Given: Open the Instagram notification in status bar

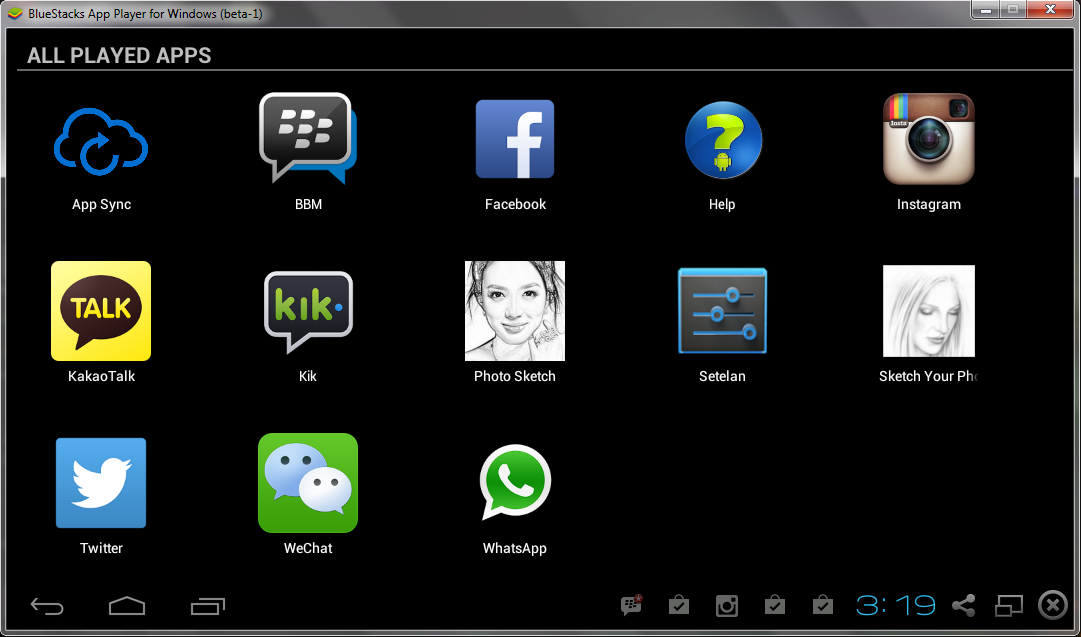Looking at the screenshot, I should coord(727,605).
